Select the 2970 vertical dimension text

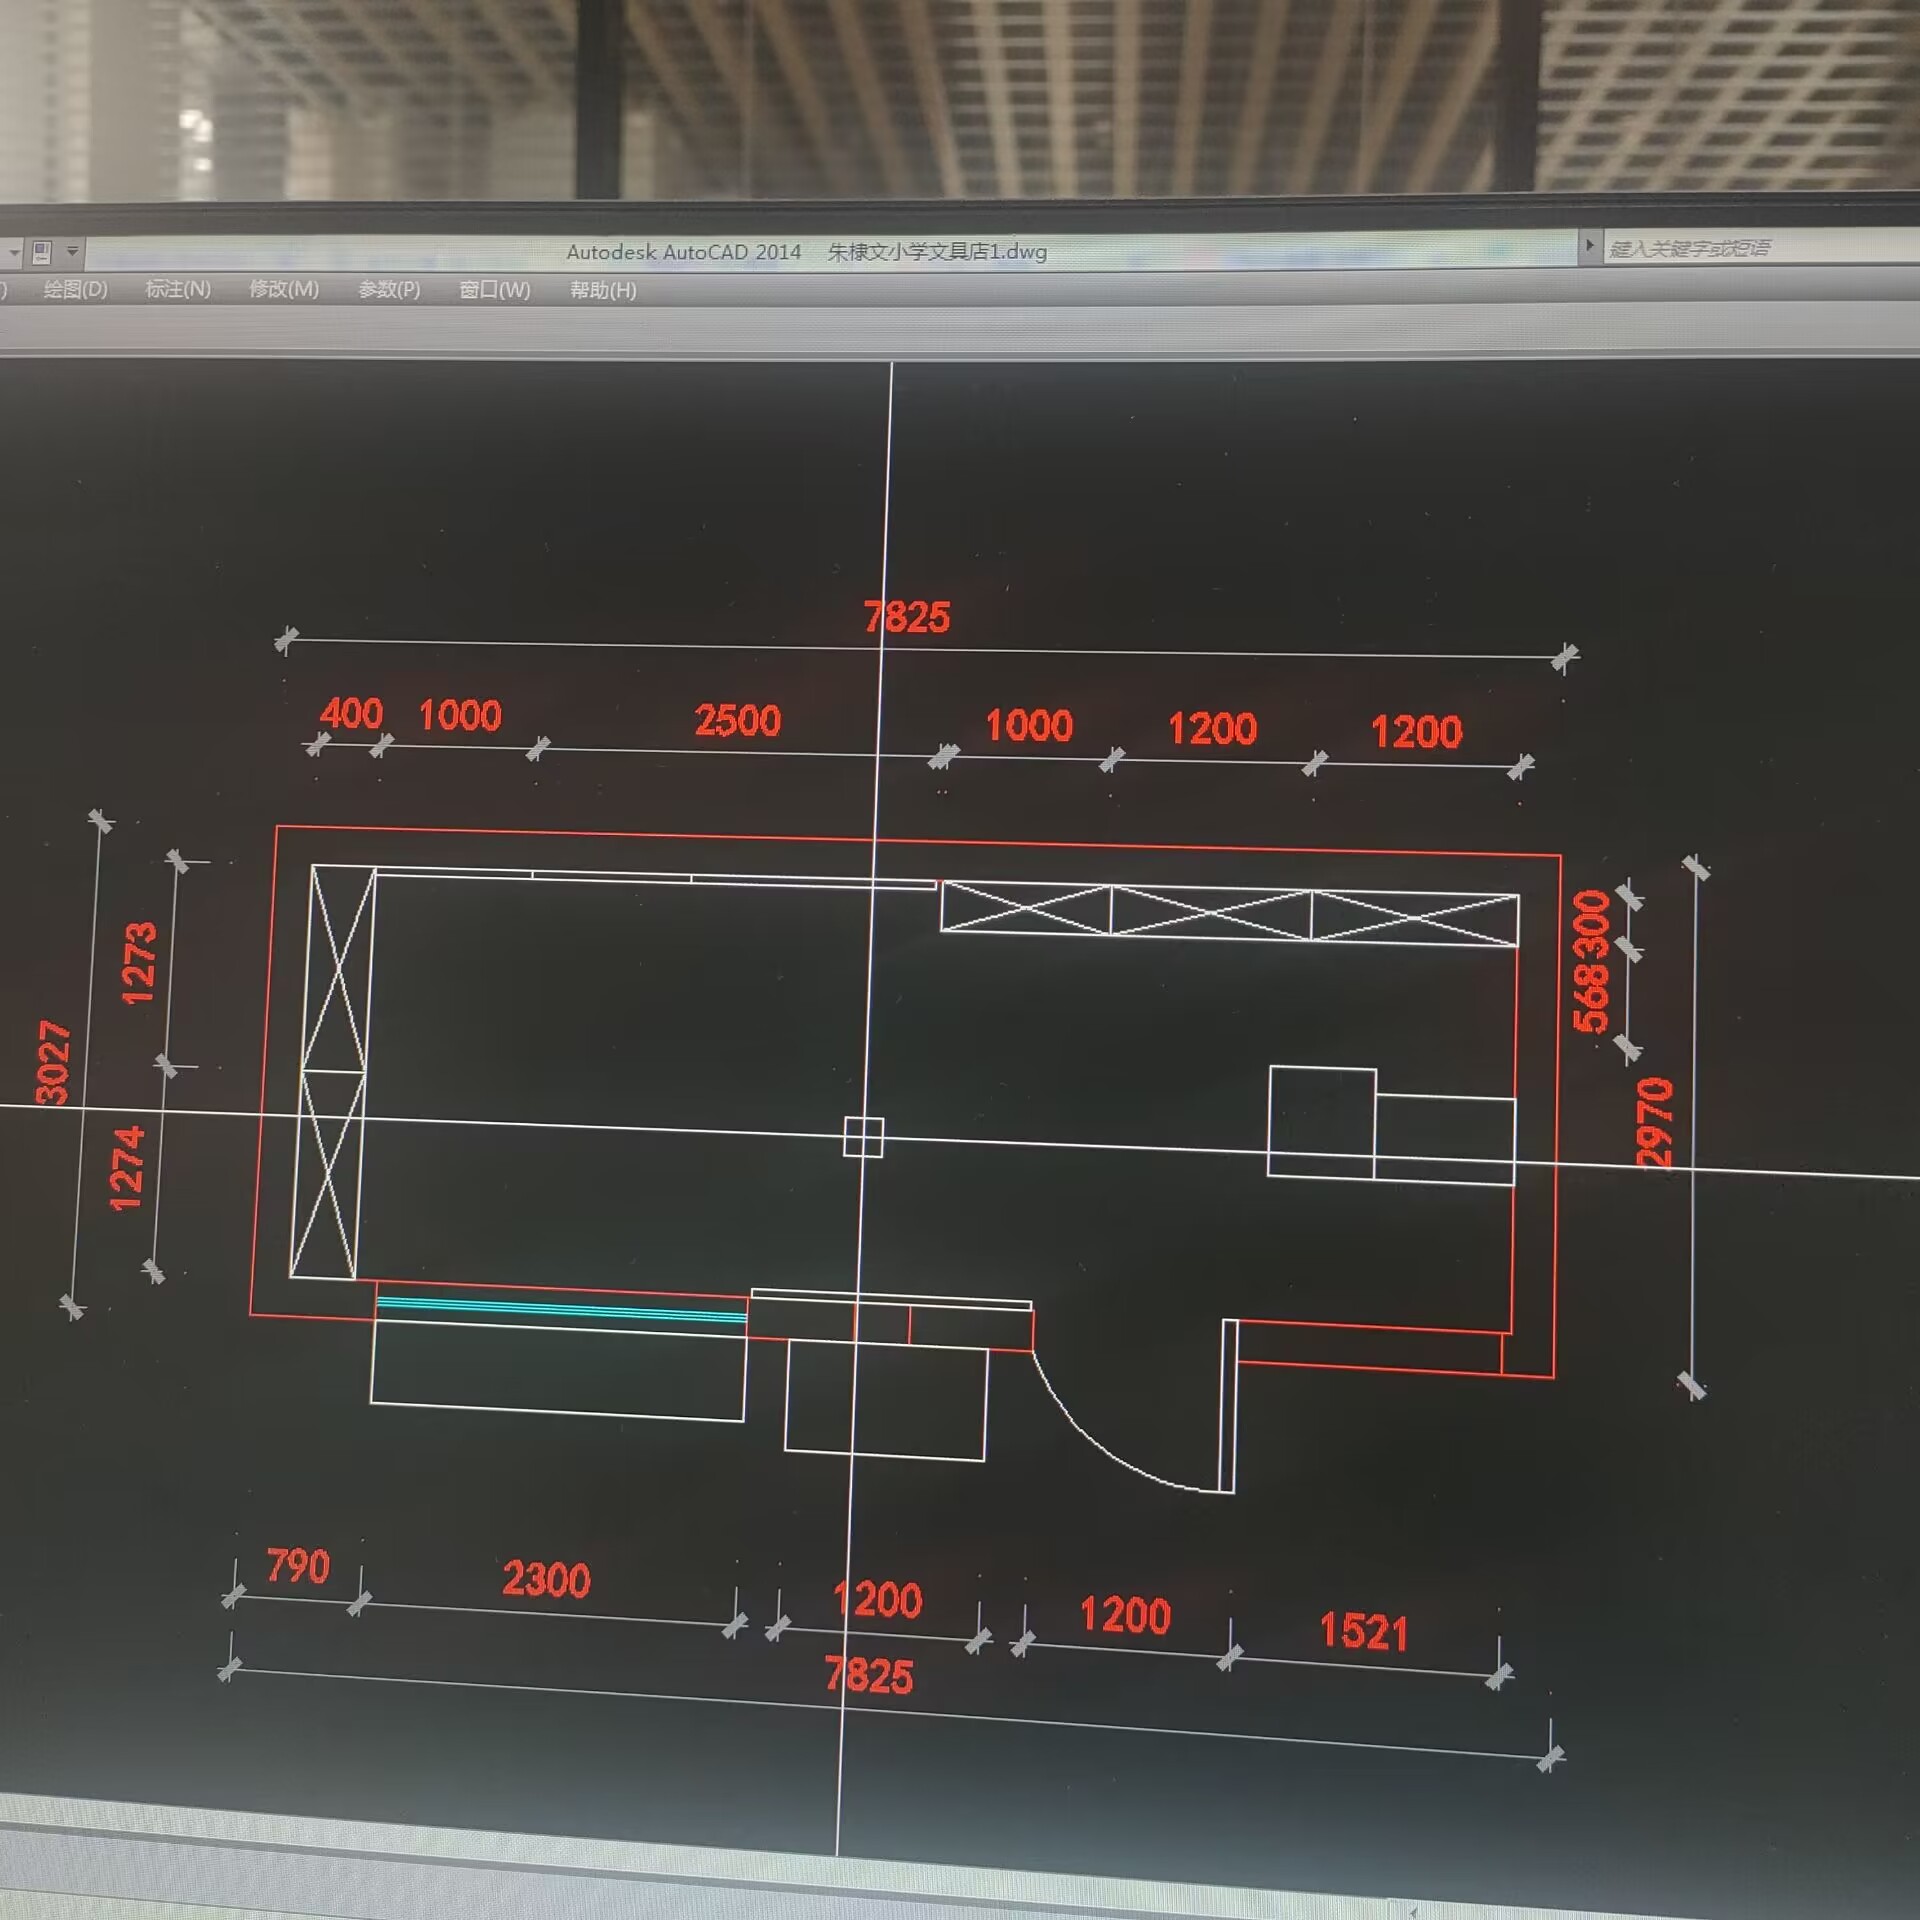pos(1654,1121)
